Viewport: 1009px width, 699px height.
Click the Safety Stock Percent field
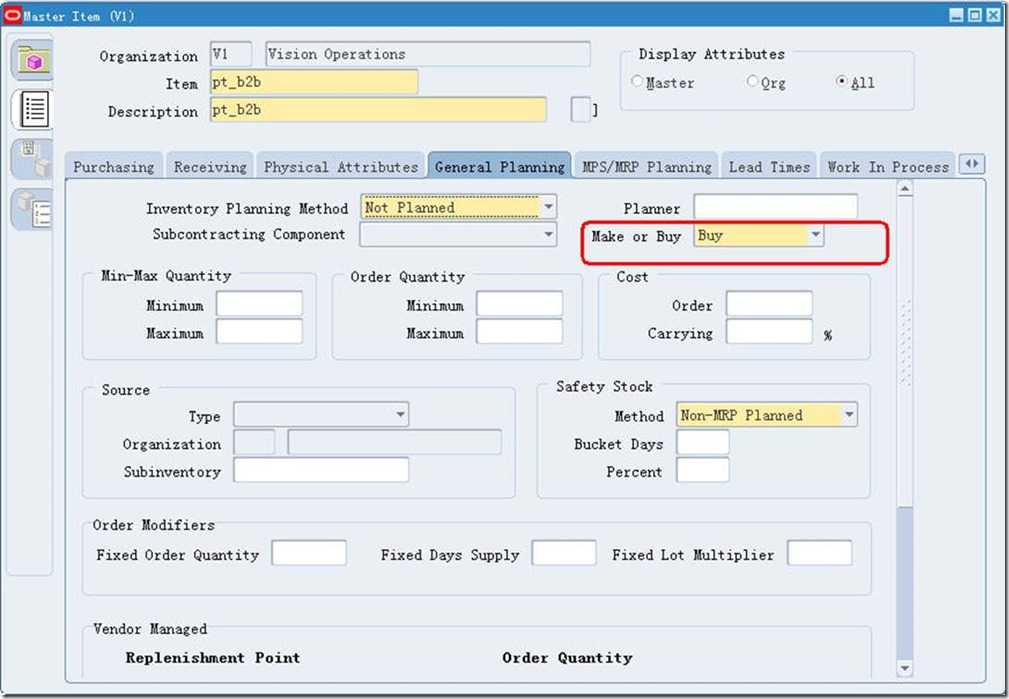pyautogui.click(x=703, y=470)
